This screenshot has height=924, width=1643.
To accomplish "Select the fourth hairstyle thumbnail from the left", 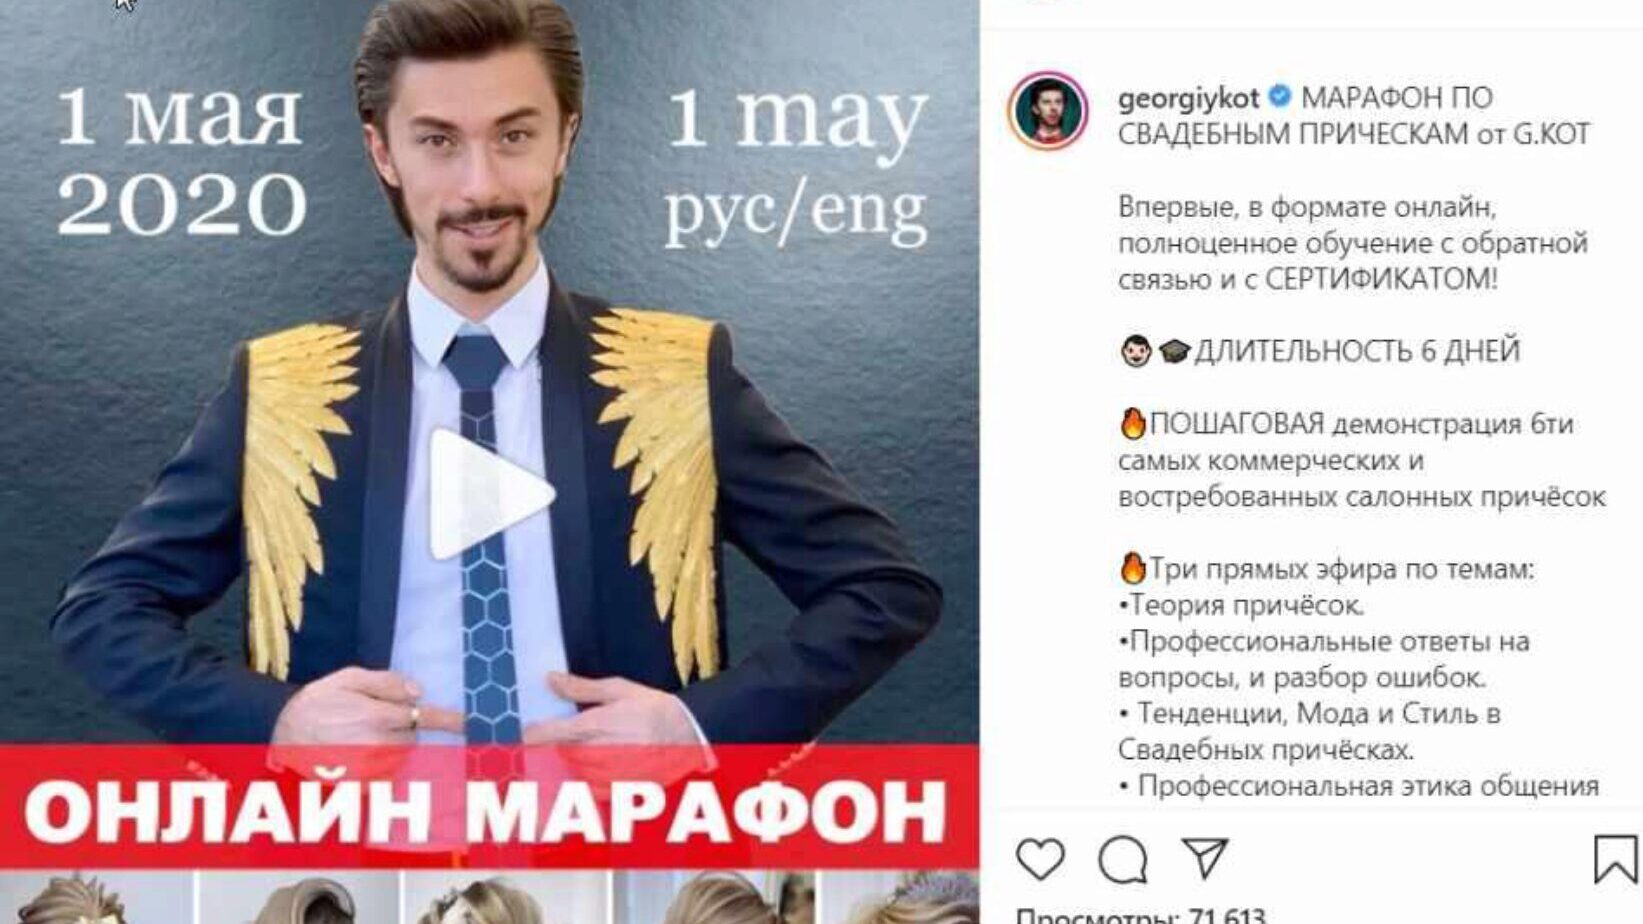I will 714,898.
